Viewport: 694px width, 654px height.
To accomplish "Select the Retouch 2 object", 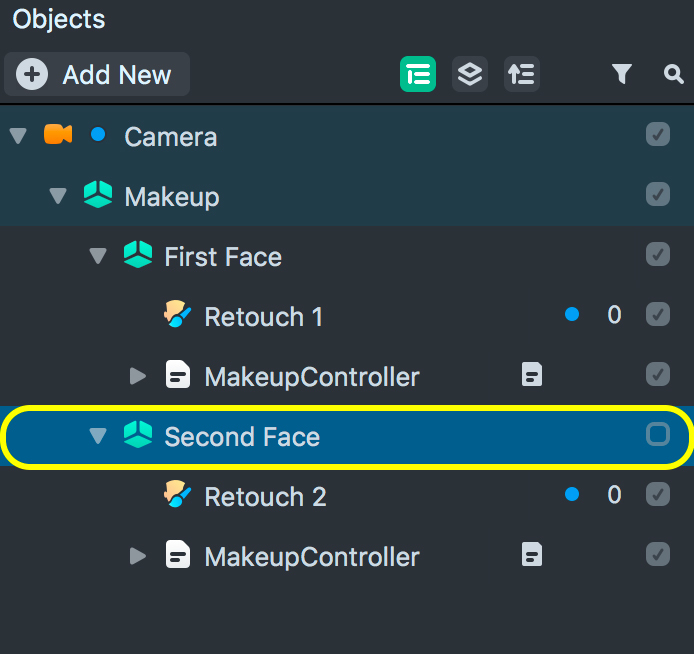I will [x=265, y=496].
